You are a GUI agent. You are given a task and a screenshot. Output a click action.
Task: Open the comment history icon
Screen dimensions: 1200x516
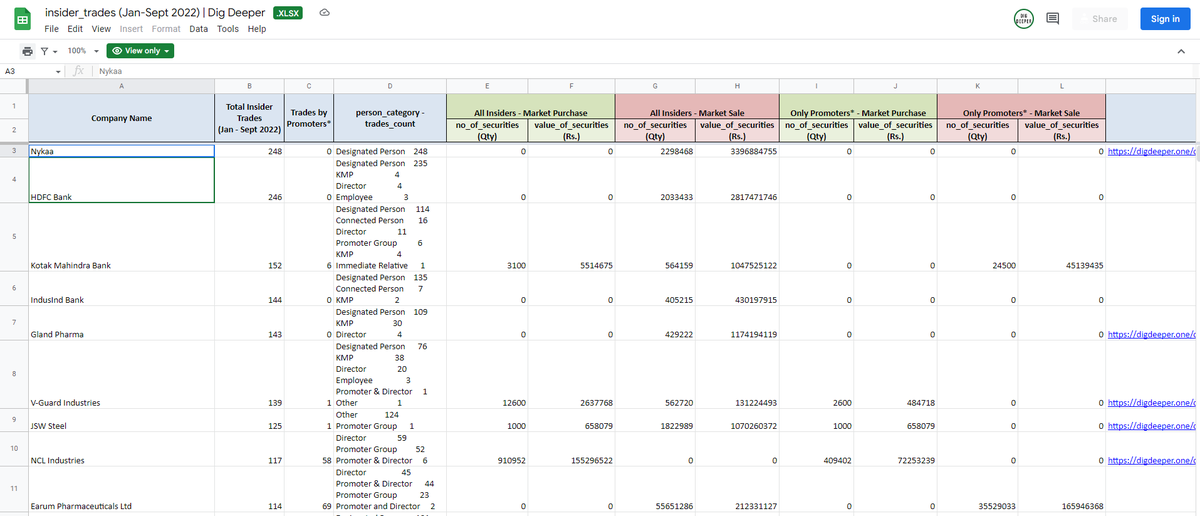[x=1052, y=19]
